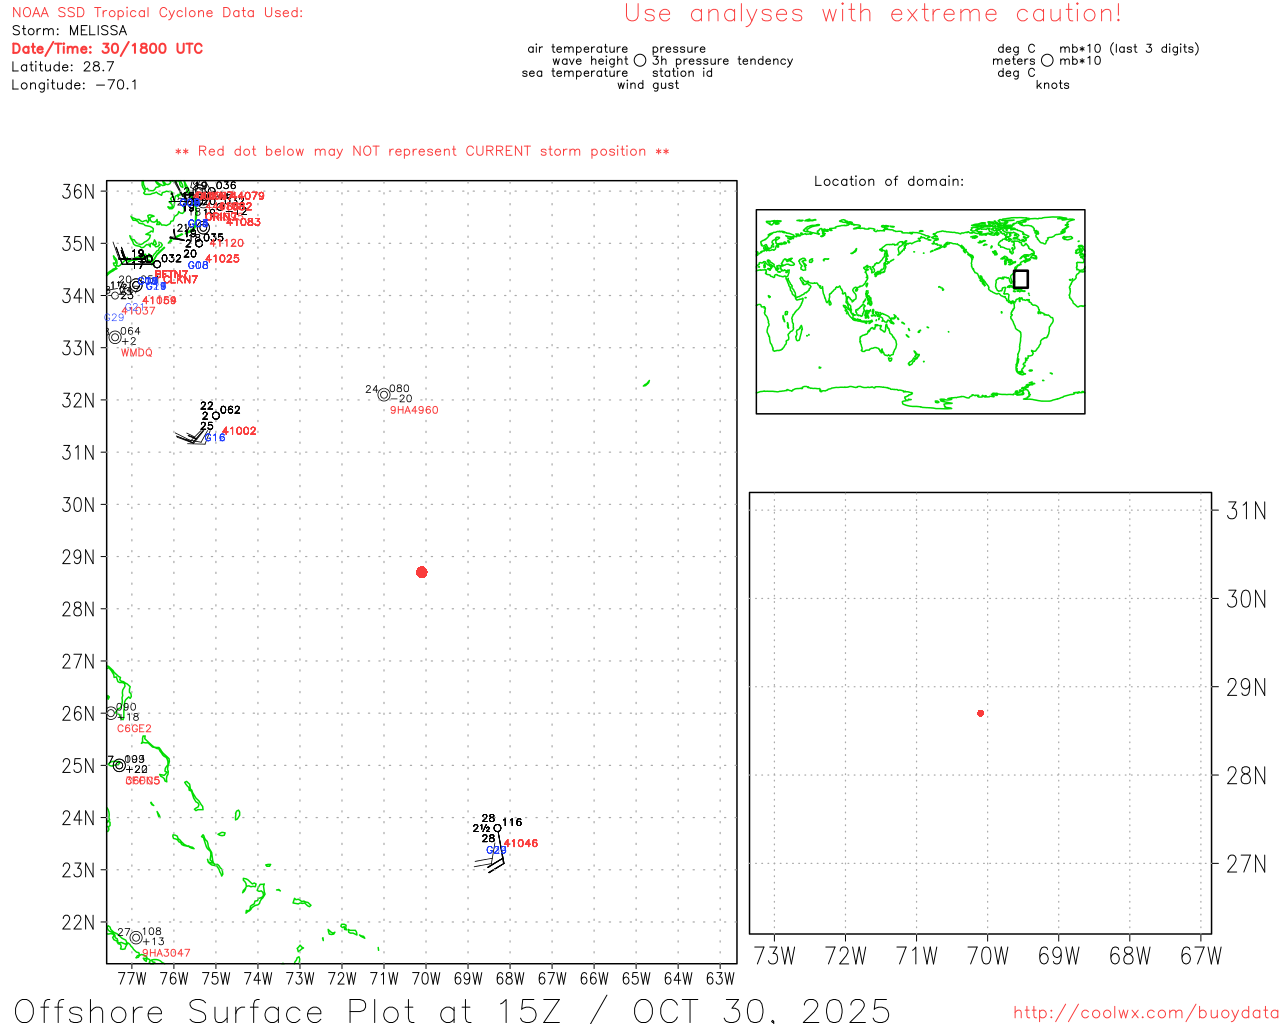Click the 25N latitude label on main map
Screen dimensions: 1280x1024
click(x=78, y=766)
